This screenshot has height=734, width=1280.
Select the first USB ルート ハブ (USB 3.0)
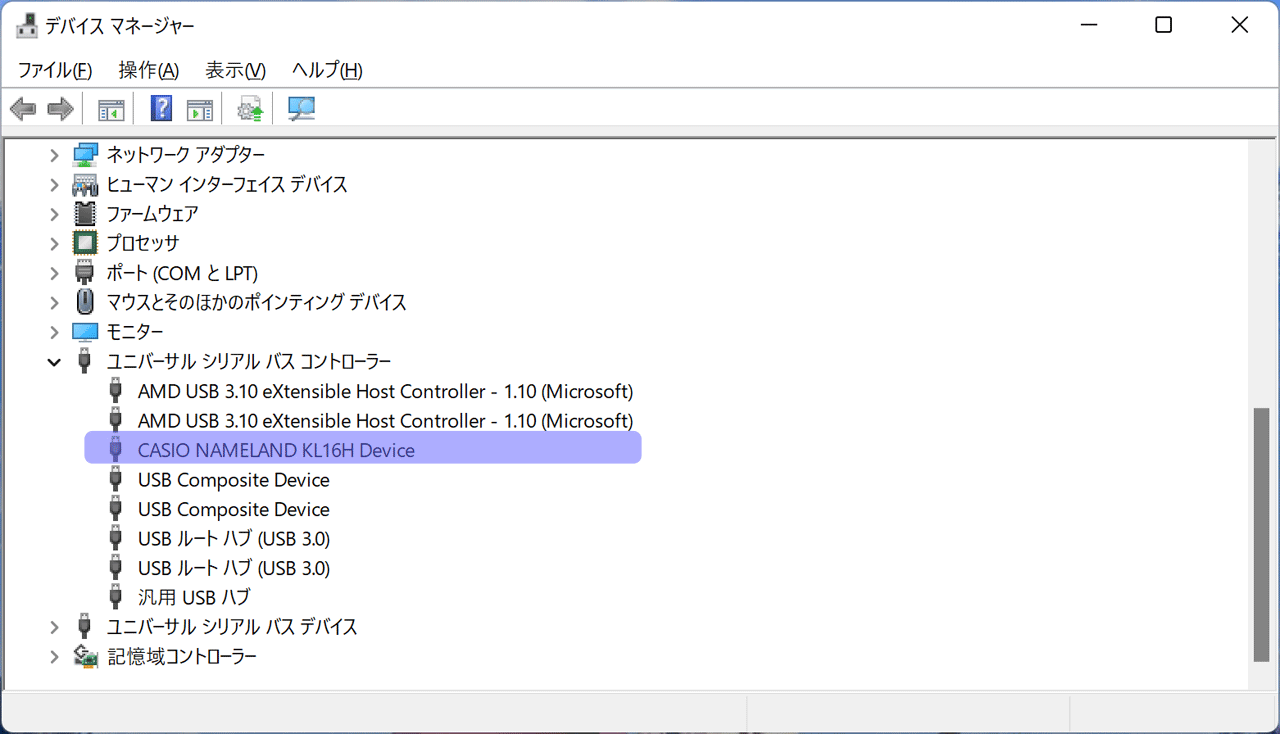tap(233, 539)
